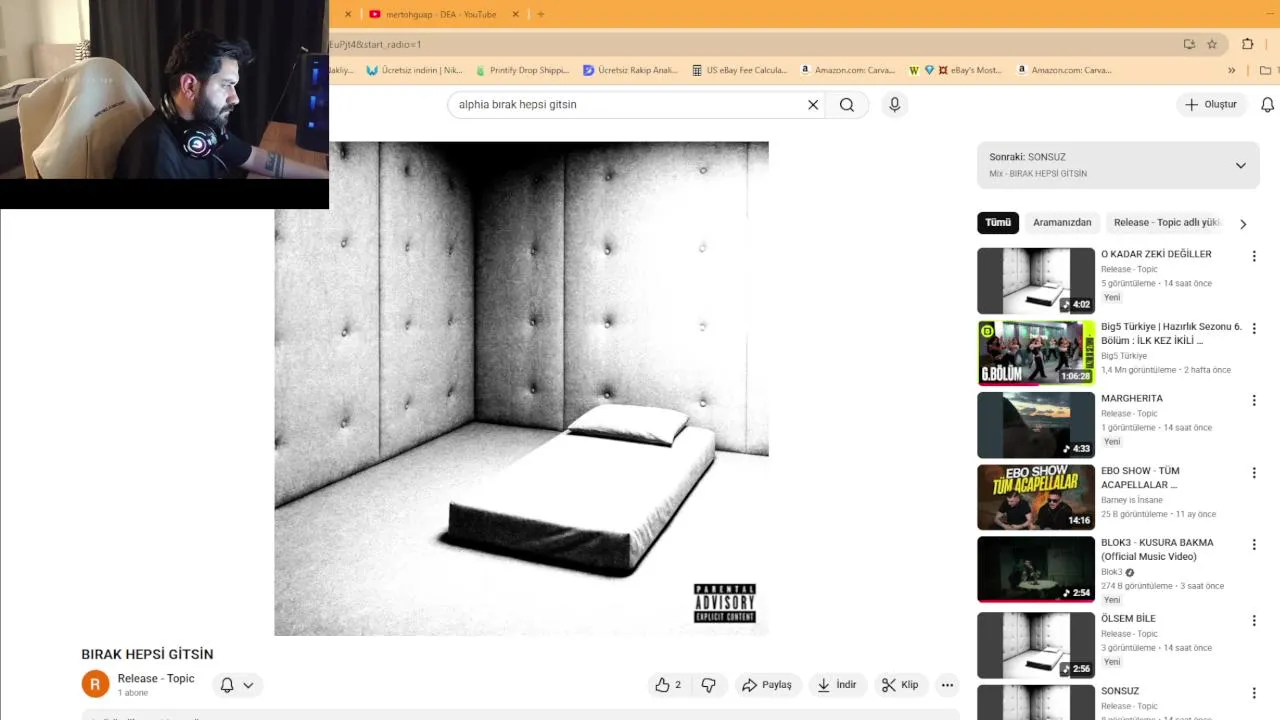This screenshot has width=1280, height=720.
Task: Open BLOK3 KUSURA BAKMA thumbnail
Action: (1036, 569)
